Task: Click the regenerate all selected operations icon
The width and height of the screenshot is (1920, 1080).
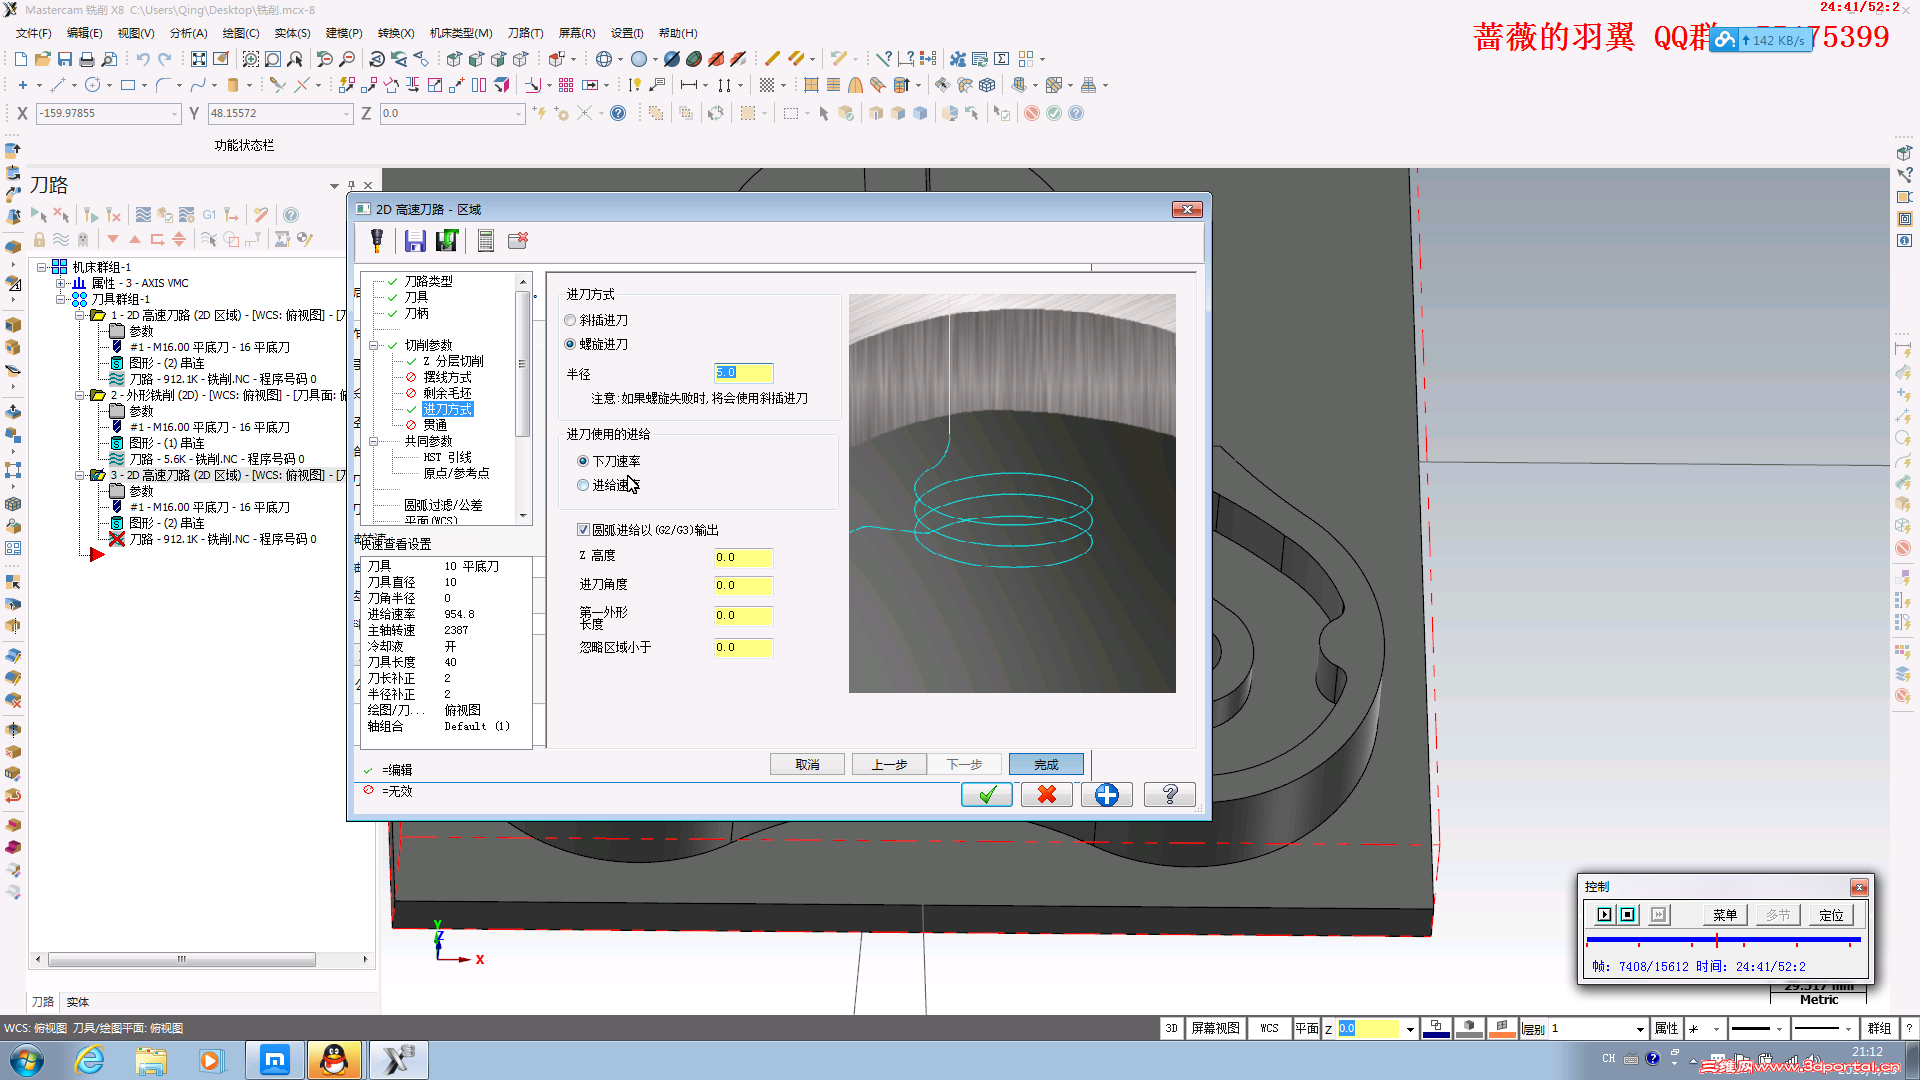Action: tap(91, 215)
